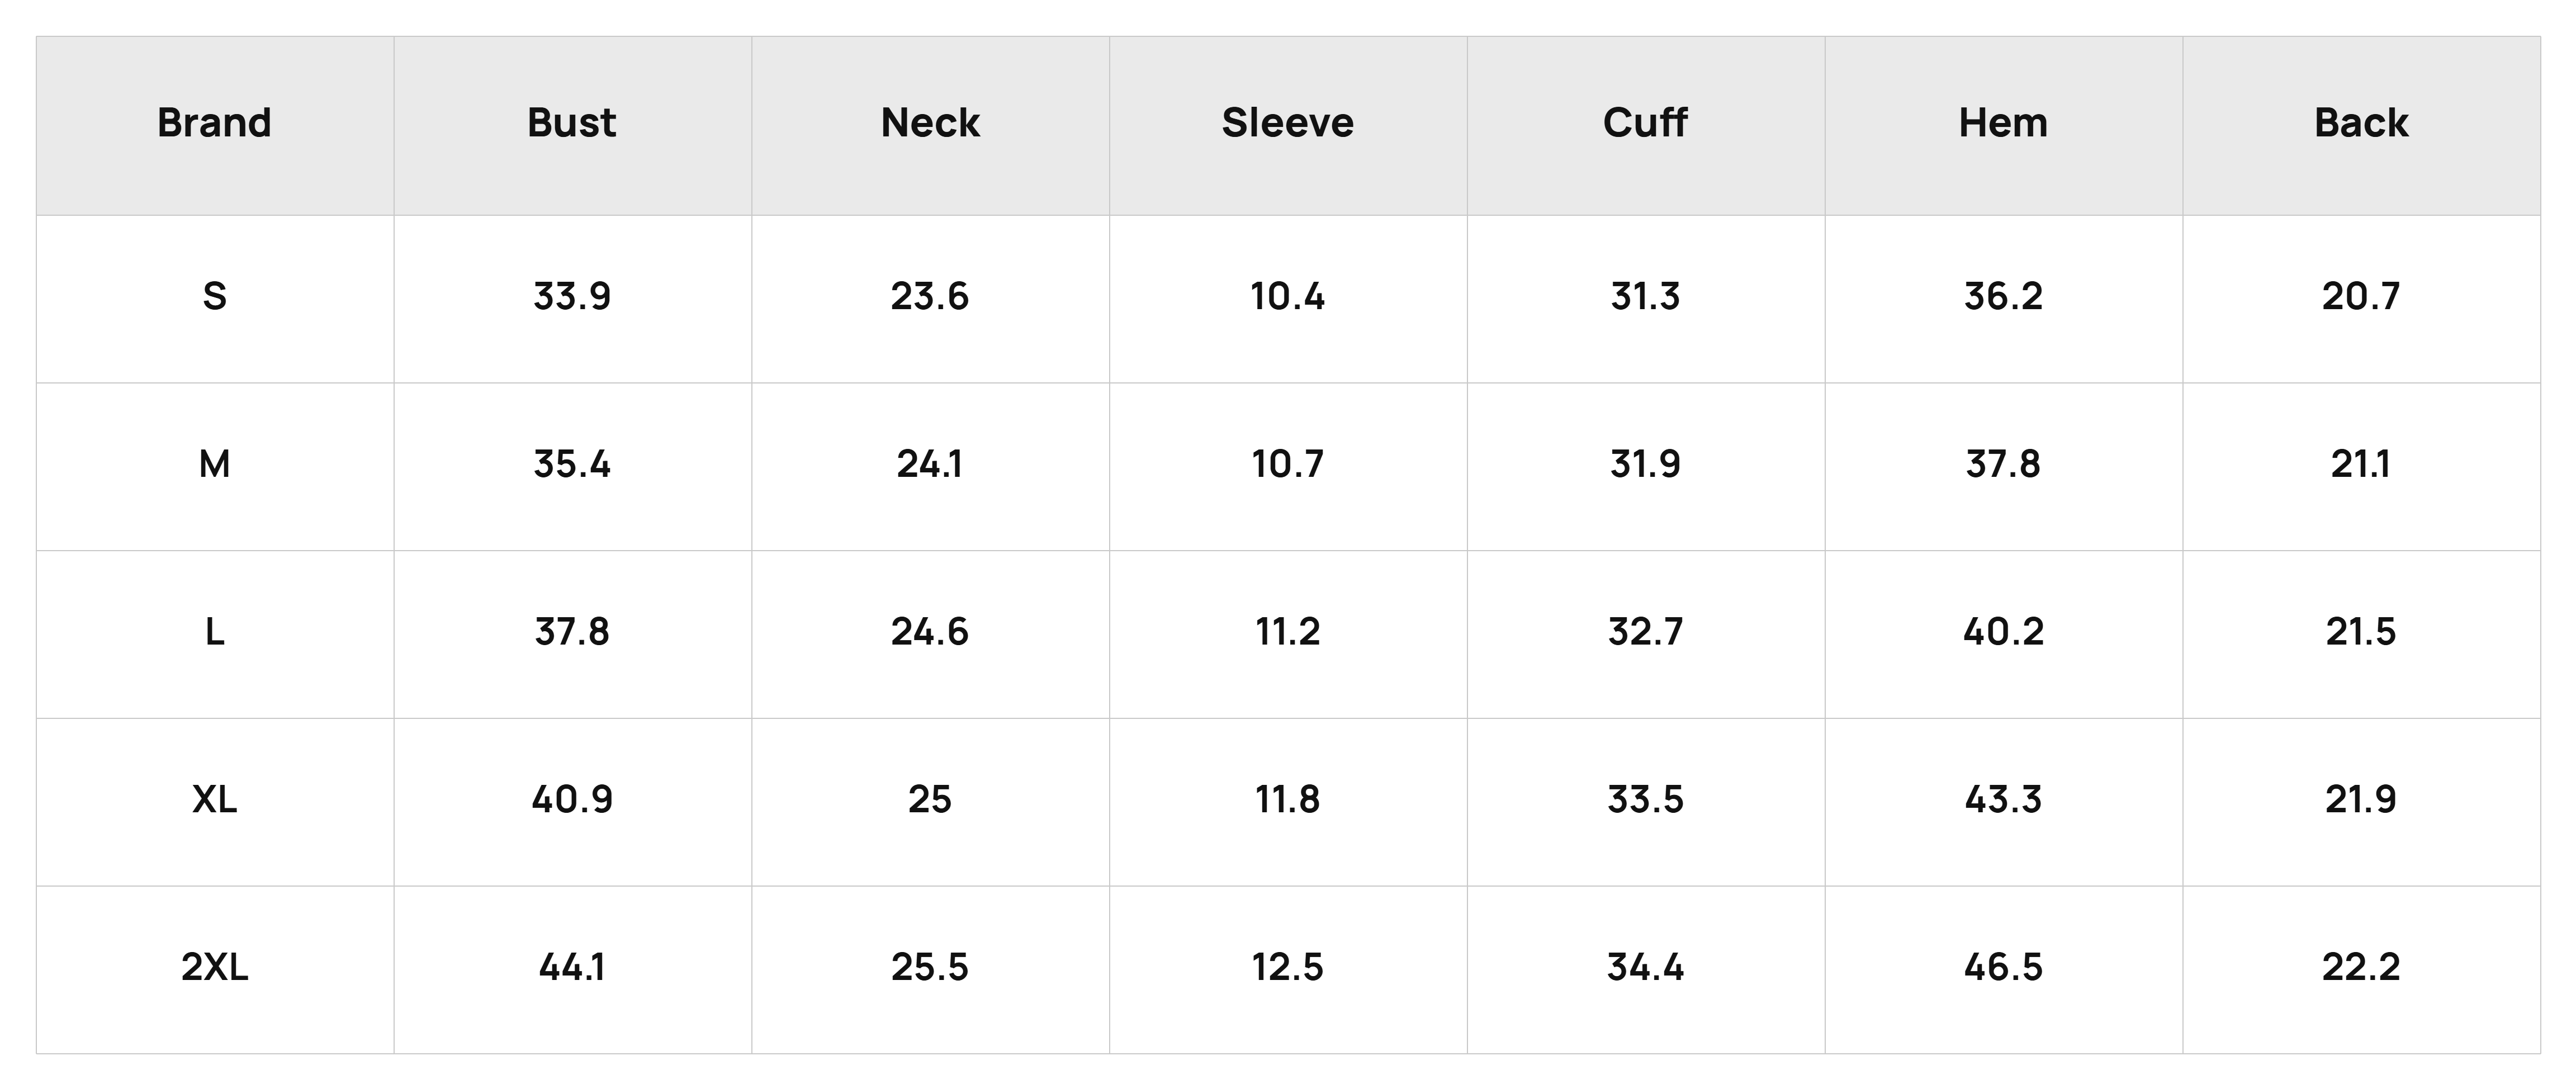
Task: Click the 37.8 hem value for M
Action: click(2004, 465)
